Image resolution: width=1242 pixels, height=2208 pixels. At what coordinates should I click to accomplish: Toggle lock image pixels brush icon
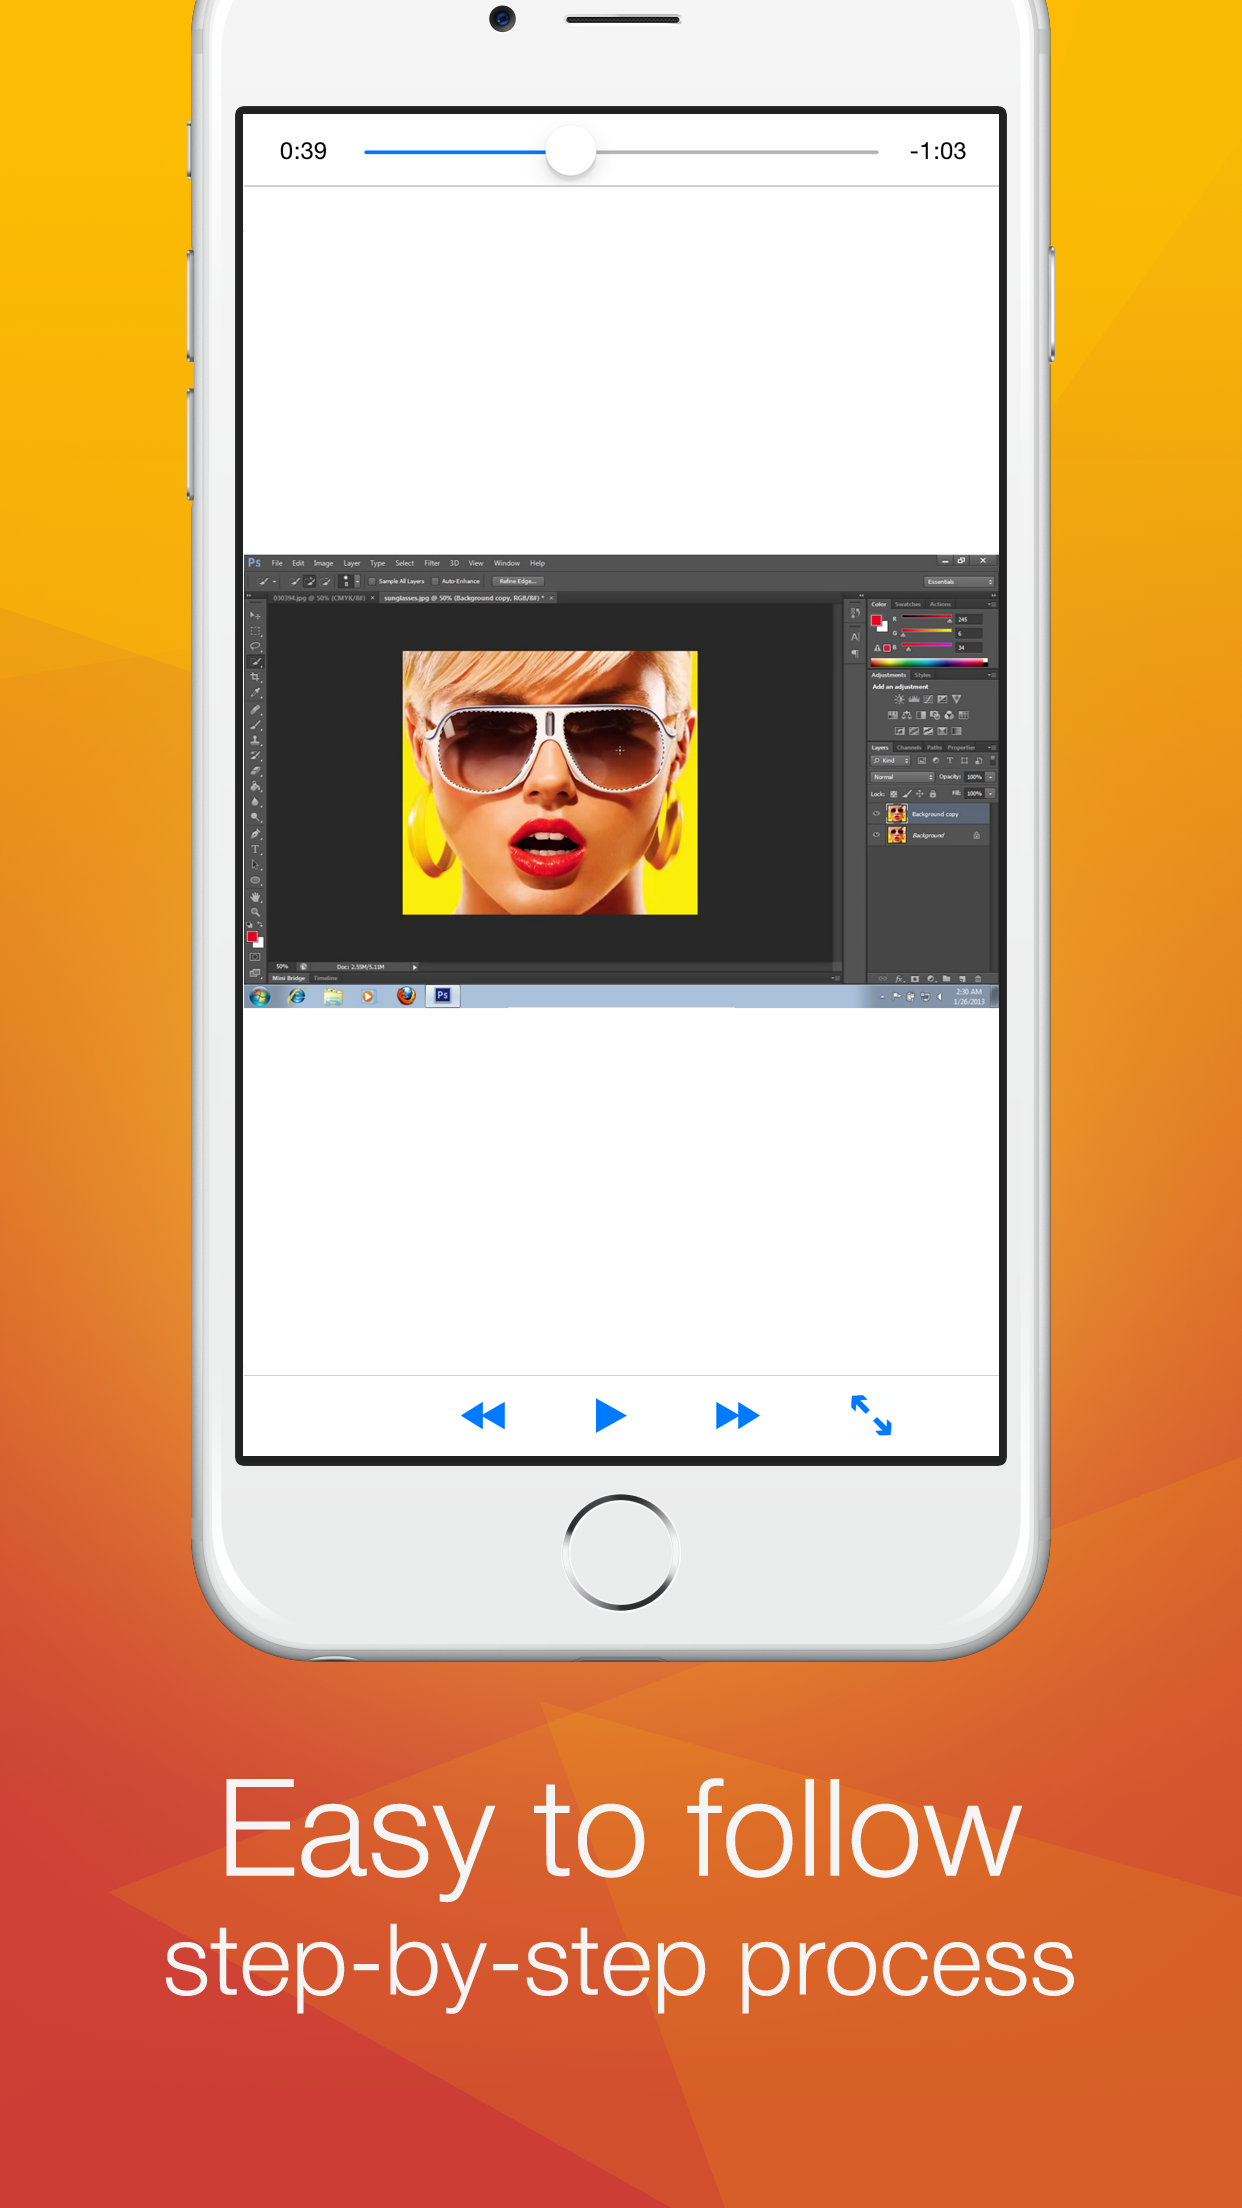point(907,794)
